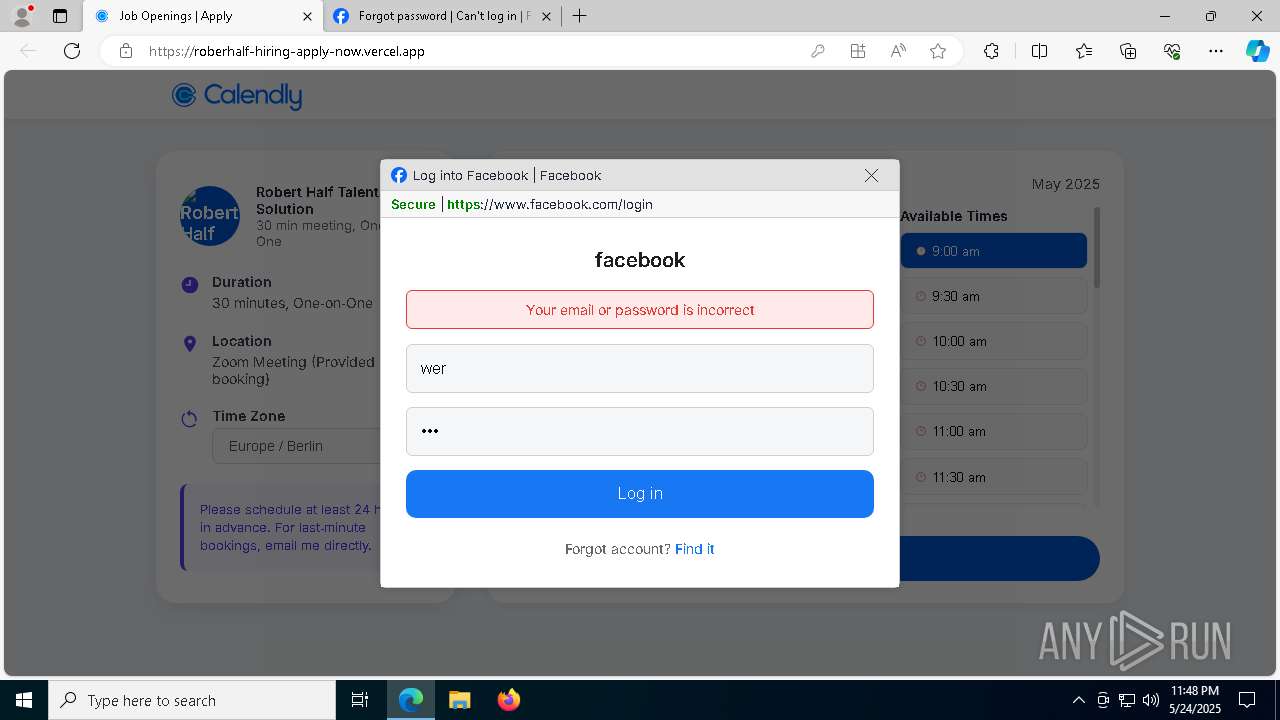Open the Copilot sidebar icon
The image size is (1280, 720).
1257,51
